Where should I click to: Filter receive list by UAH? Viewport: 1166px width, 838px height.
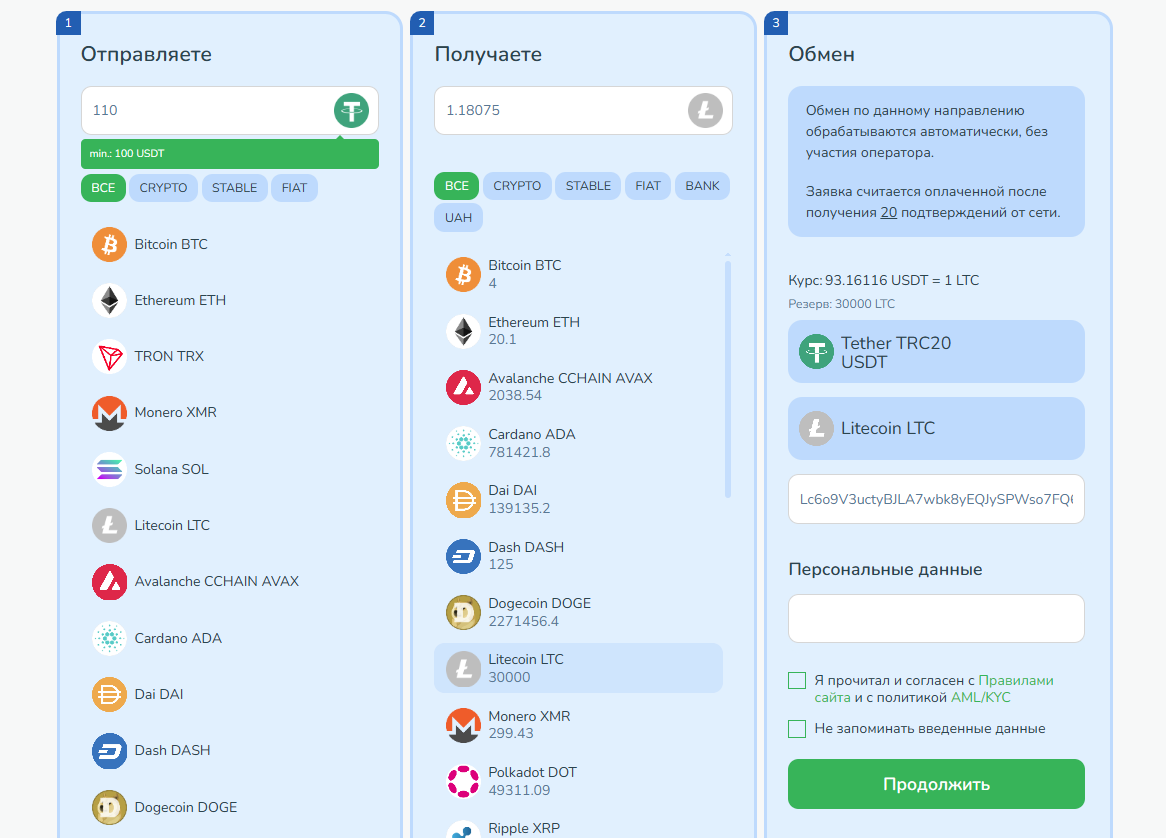(x=459, y=218)
